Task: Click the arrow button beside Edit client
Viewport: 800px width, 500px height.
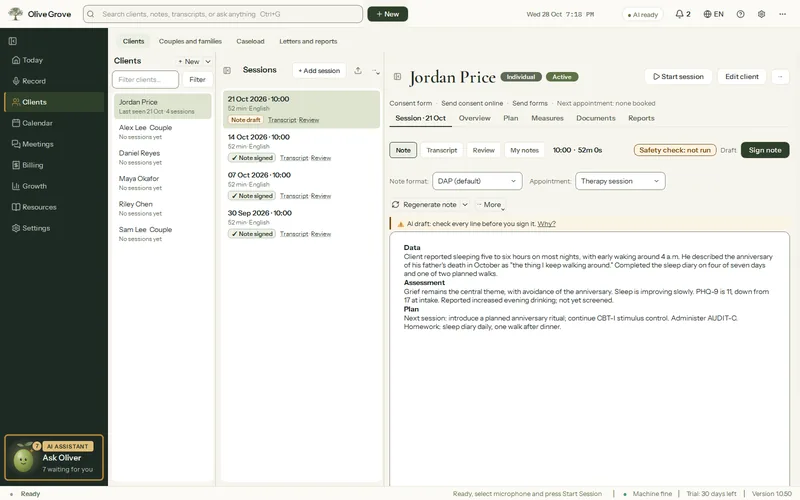Action: (780, 77)
